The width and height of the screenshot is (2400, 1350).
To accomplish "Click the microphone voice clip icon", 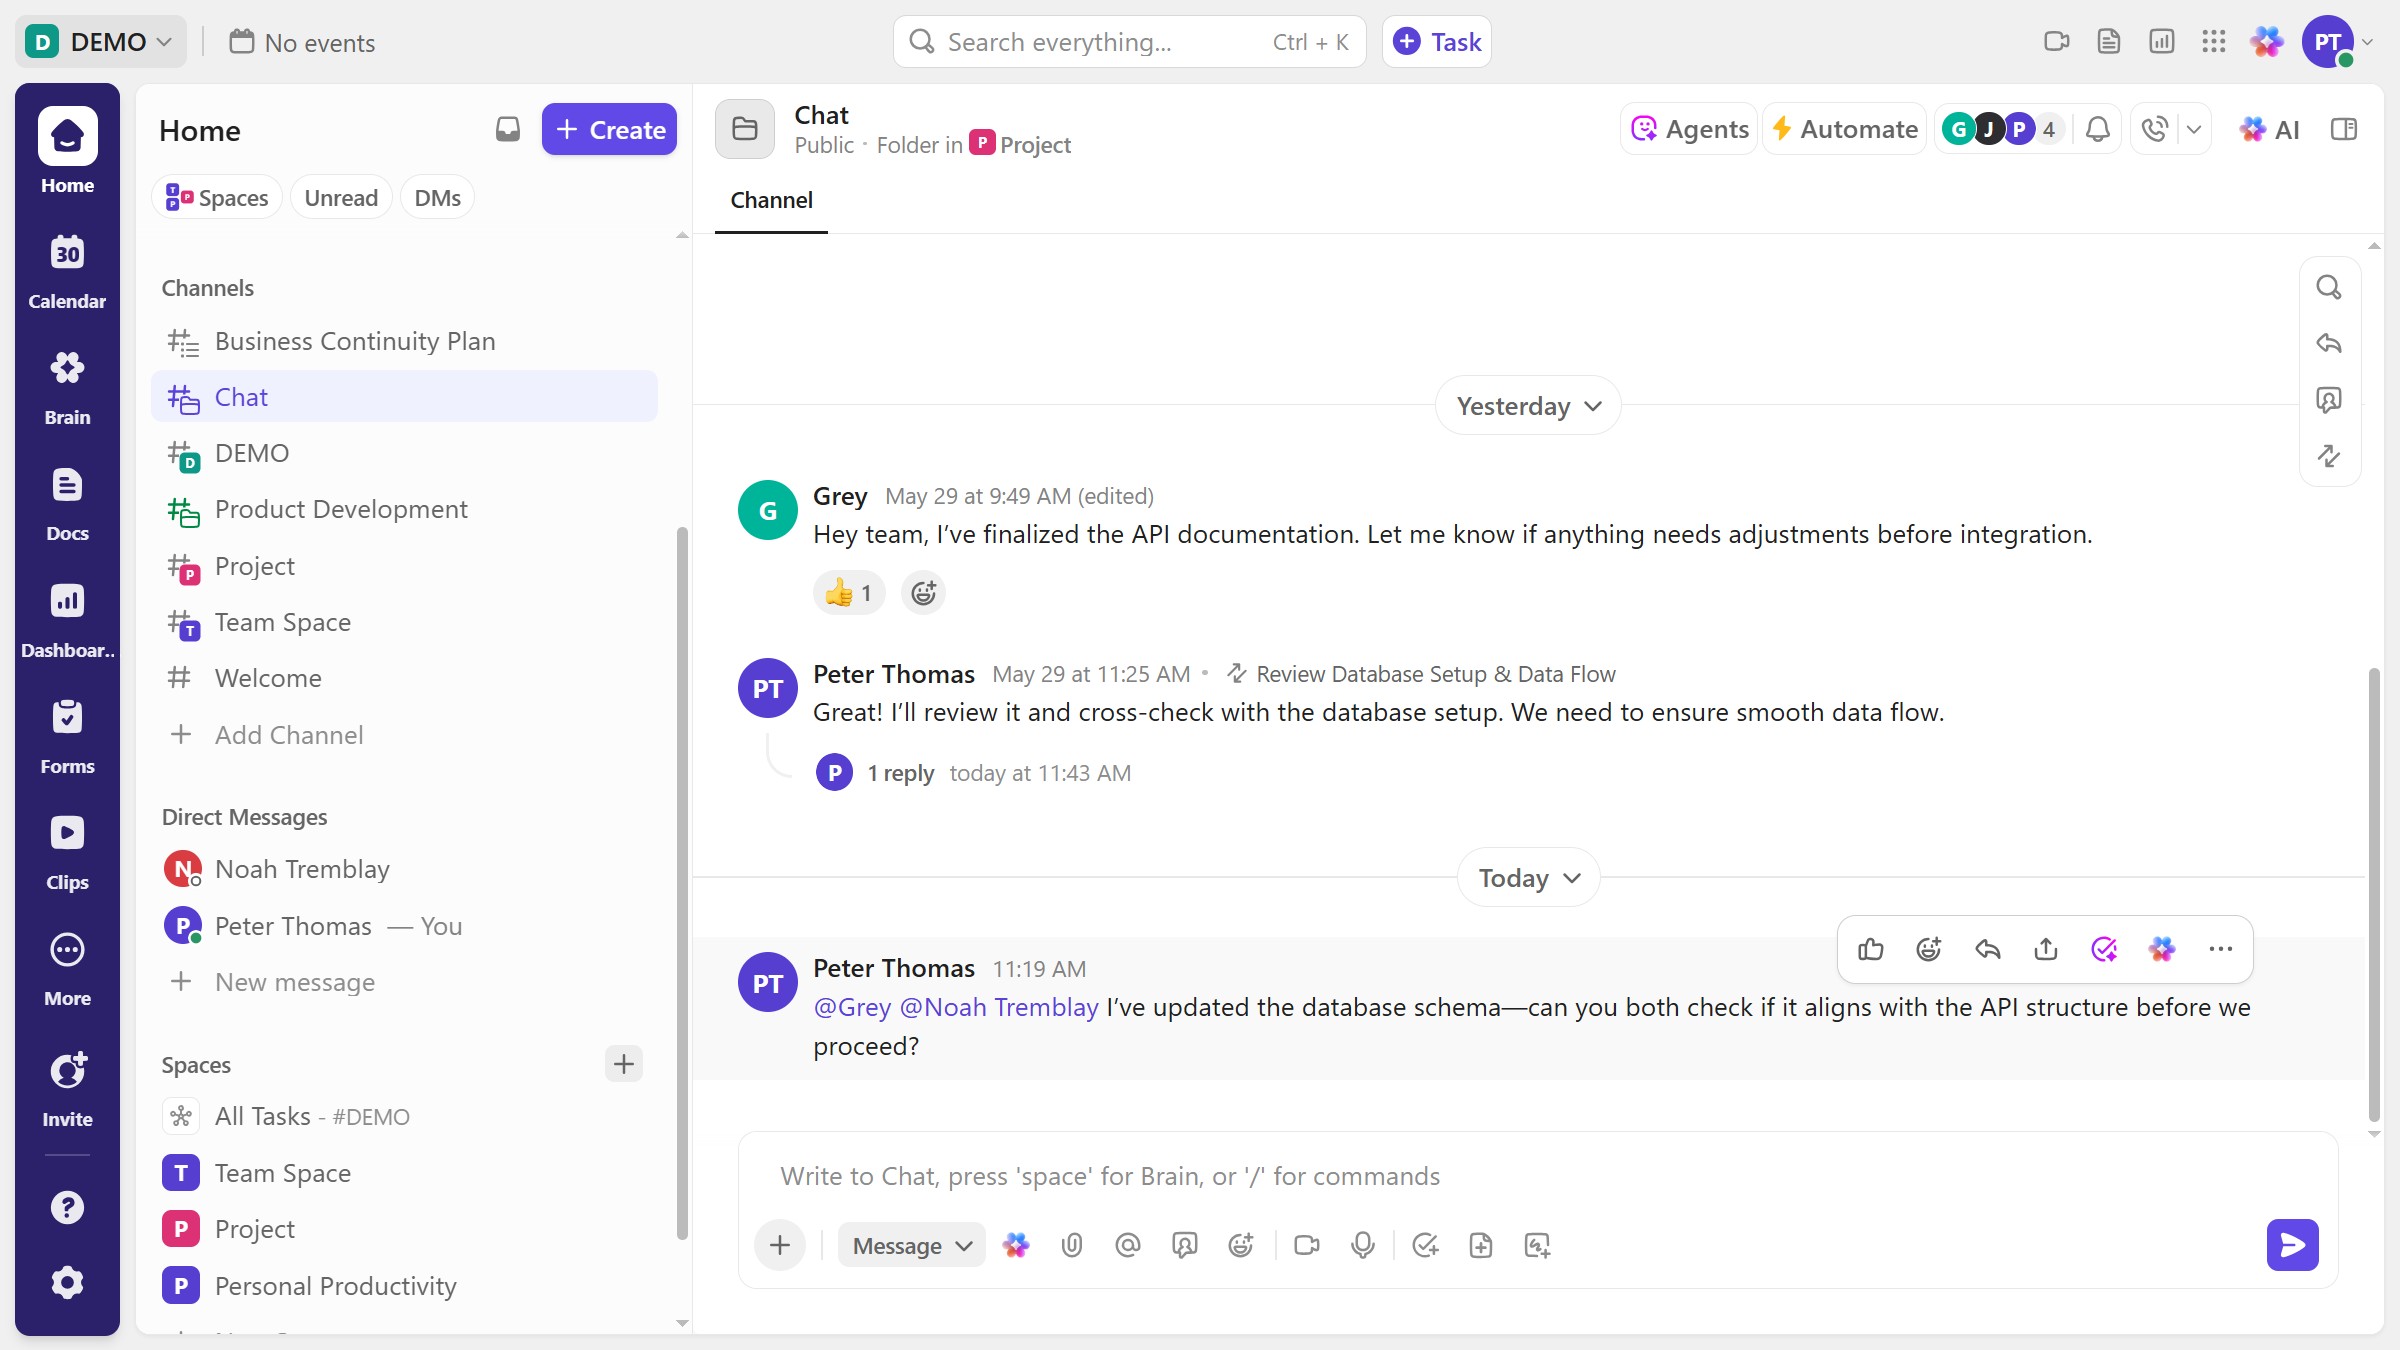I will [x=1362, y=1245].
